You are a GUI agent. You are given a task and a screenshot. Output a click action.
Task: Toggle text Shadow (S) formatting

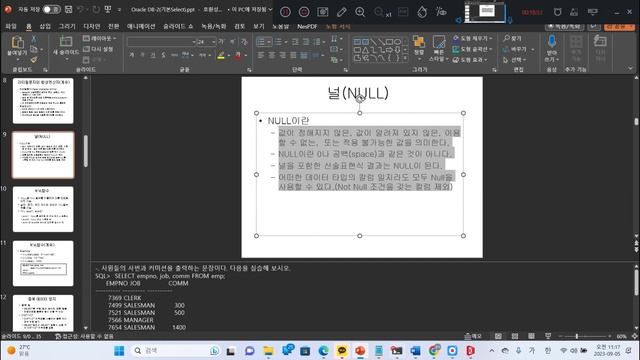[x=163, y=55]
